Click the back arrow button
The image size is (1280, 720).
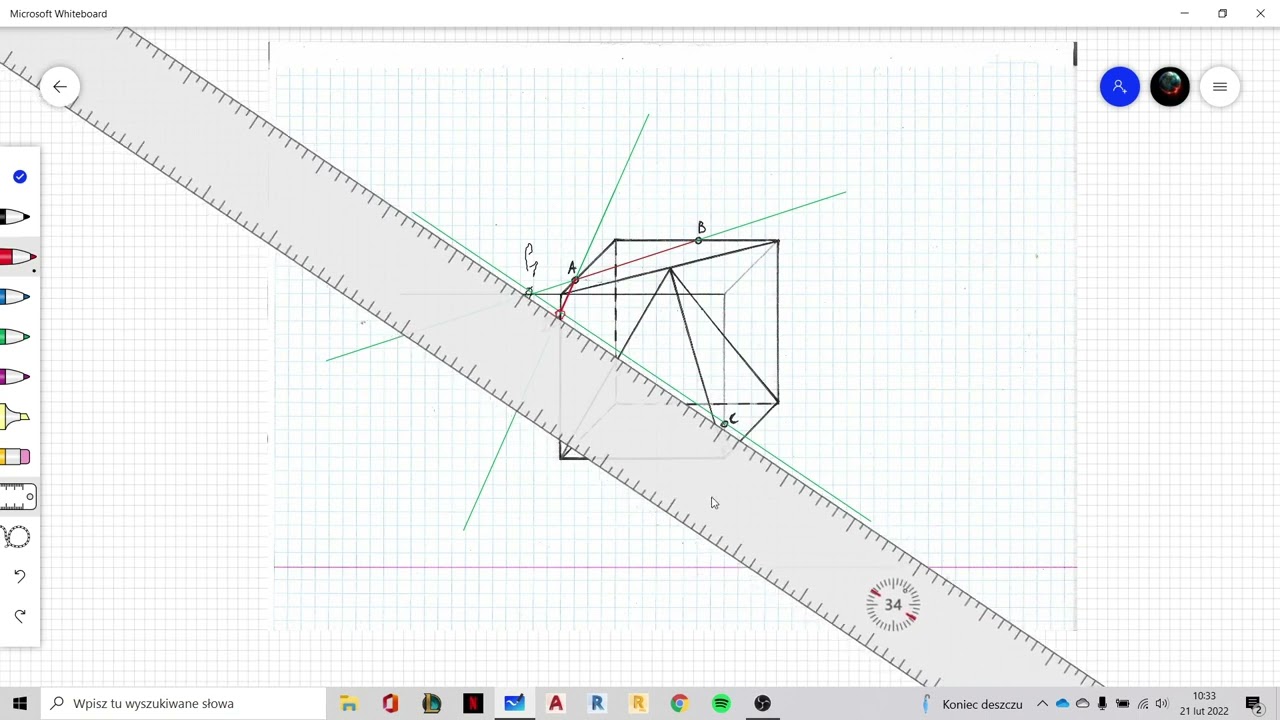pyautogui.click(x=60, y=87)
